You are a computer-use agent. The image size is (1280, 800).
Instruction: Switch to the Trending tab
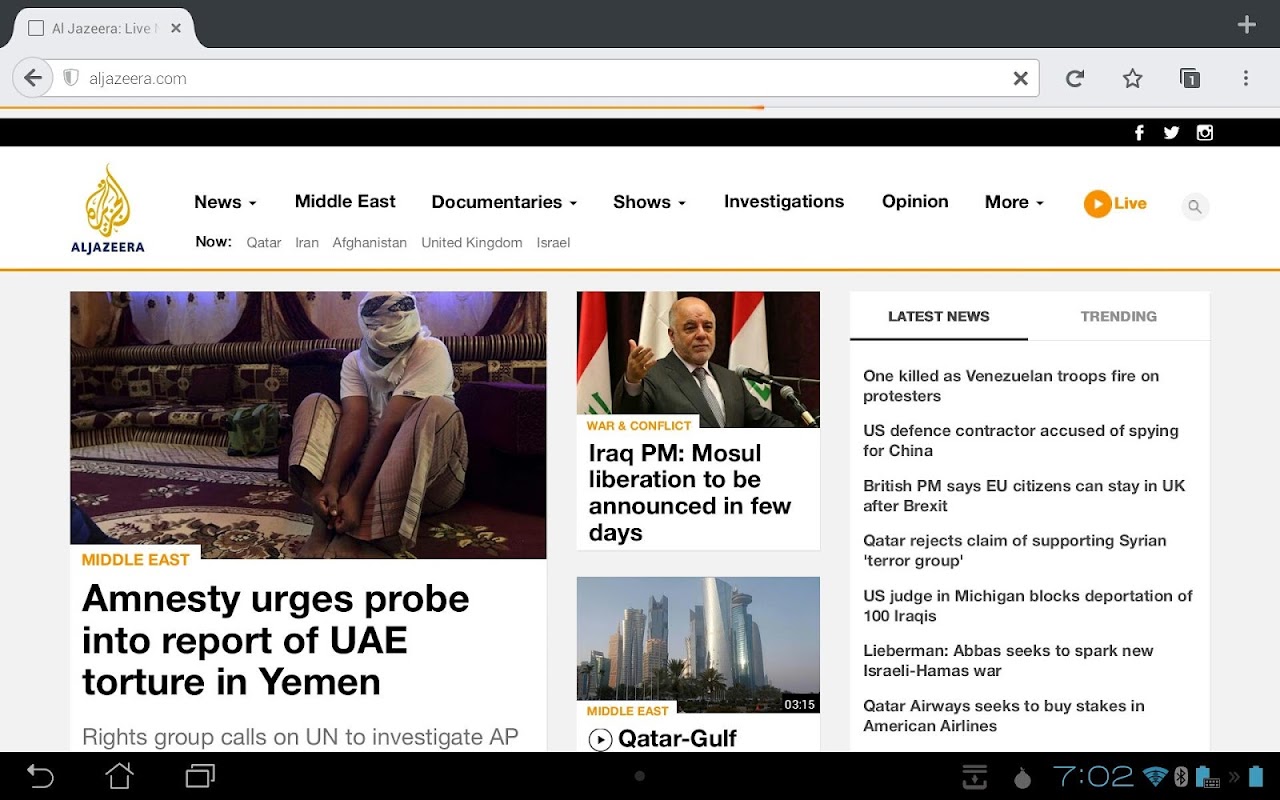pos(1118,316)
